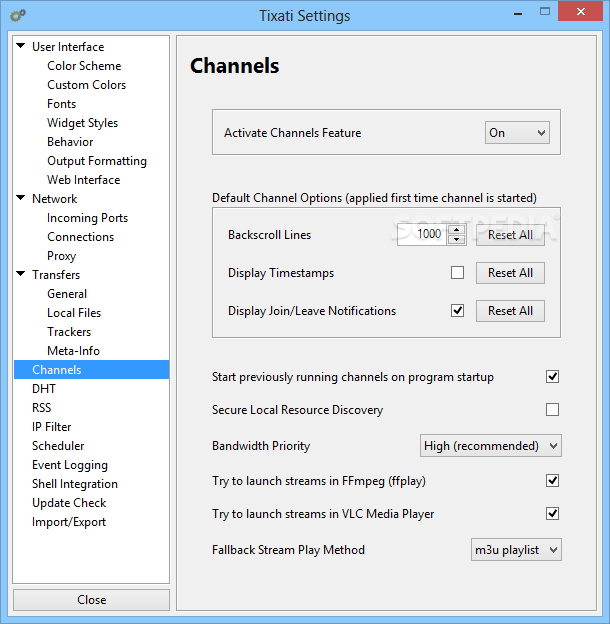Click Reset All for Join/Leave Notifications
Viewport: 610px width, 624px height.
tap(510, 311)
